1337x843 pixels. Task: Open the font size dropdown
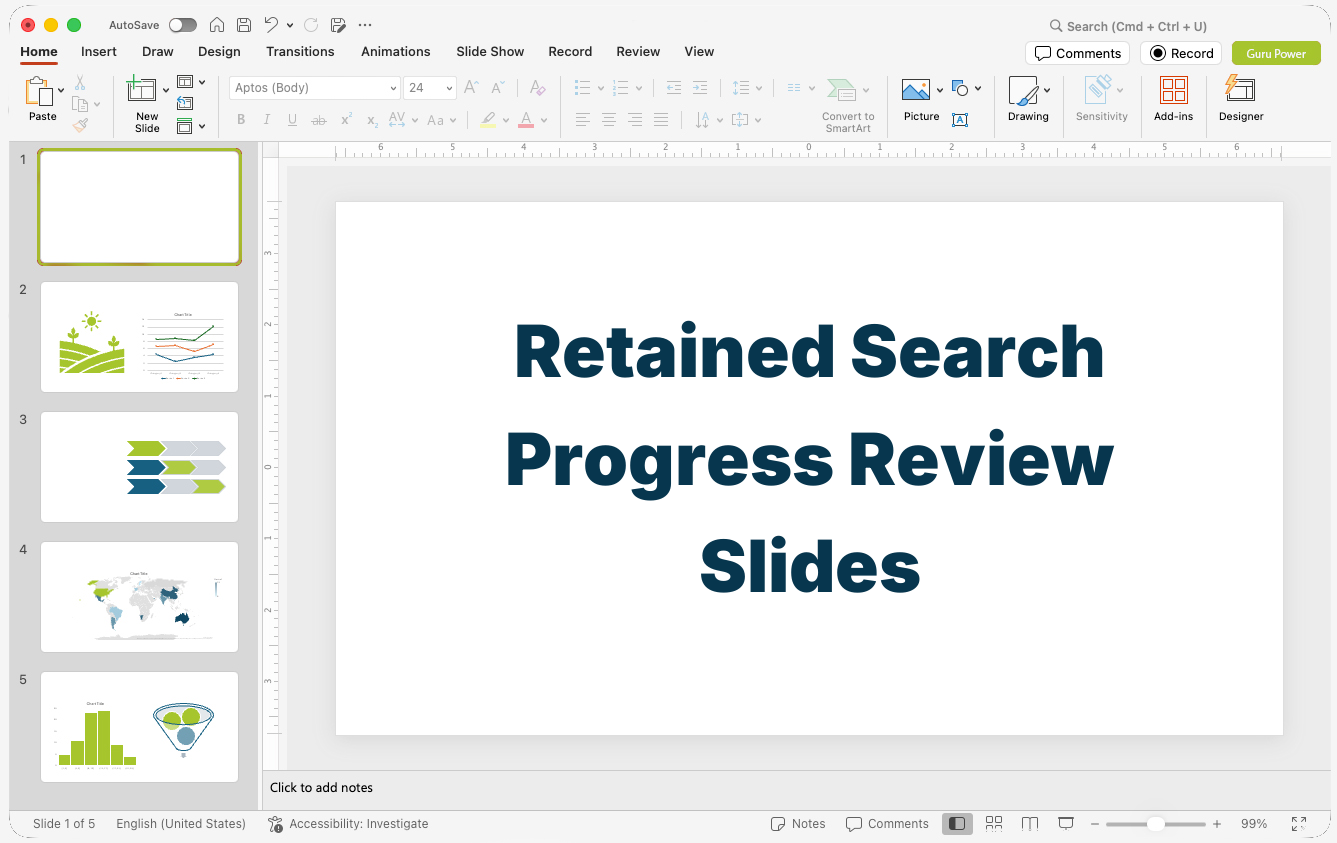click(449, 88)
